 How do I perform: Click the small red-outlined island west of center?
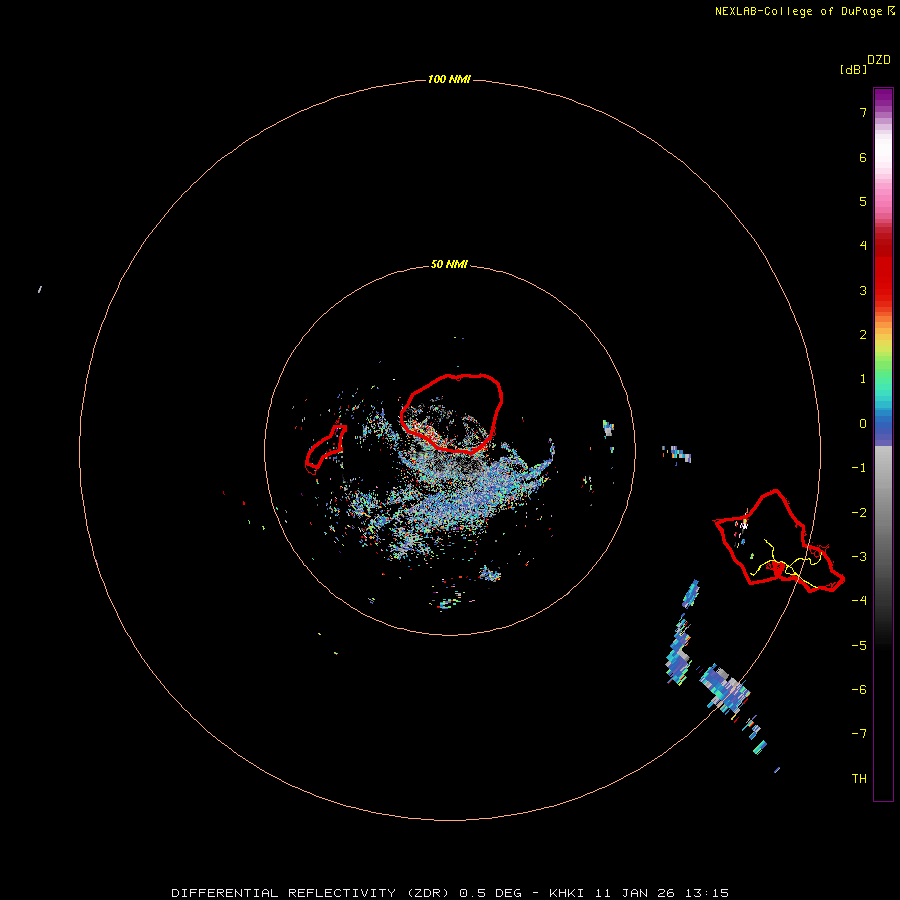pyautogui.click(x=326, y=449)
